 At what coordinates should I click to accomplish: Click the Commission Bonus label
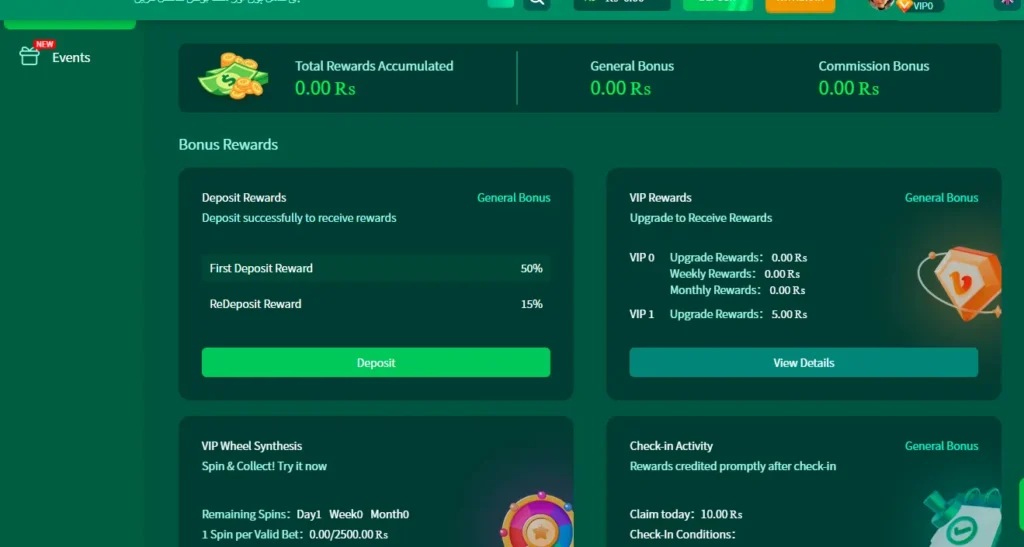tap(874, 66)
